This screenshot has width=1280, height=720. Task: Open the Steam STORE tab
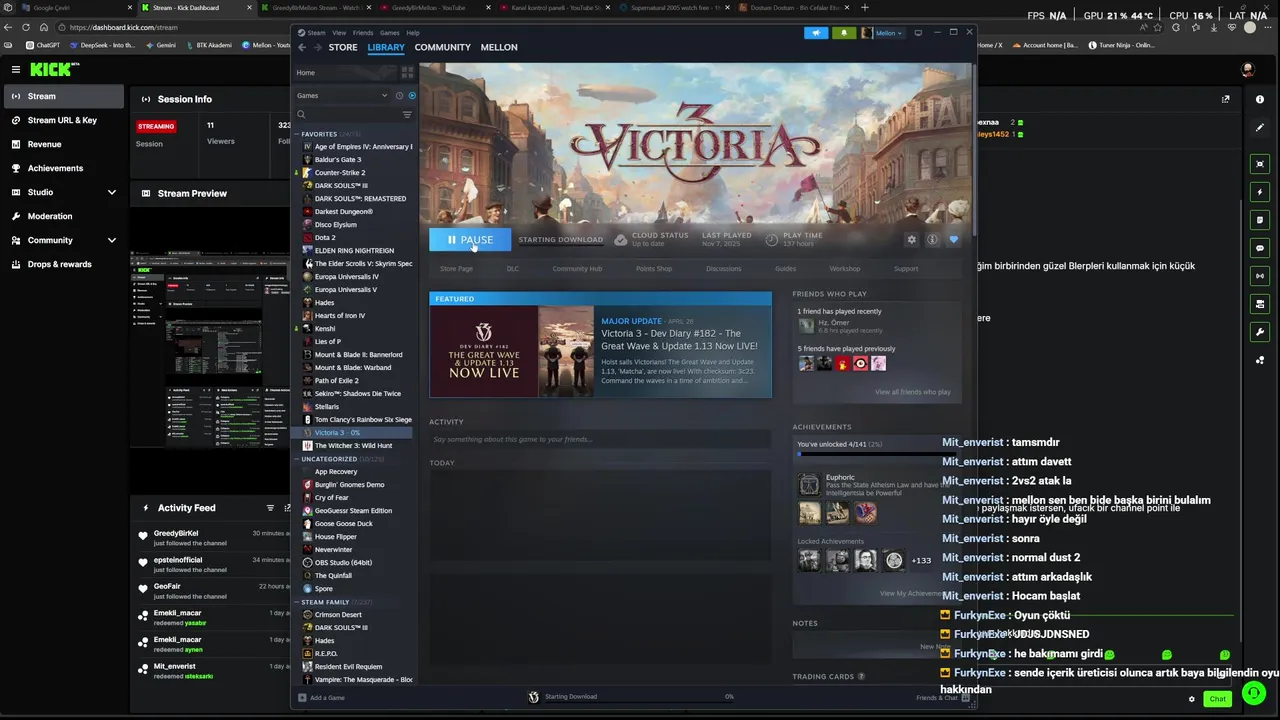[343, 47]
